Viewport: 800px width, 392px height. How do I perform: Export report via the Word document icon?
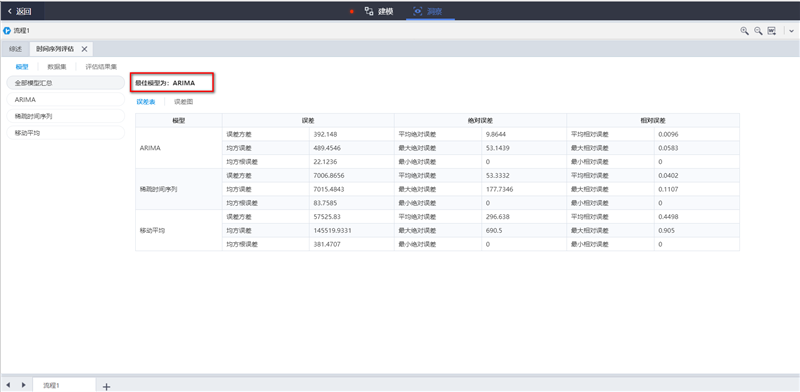[x=772, y=31]
